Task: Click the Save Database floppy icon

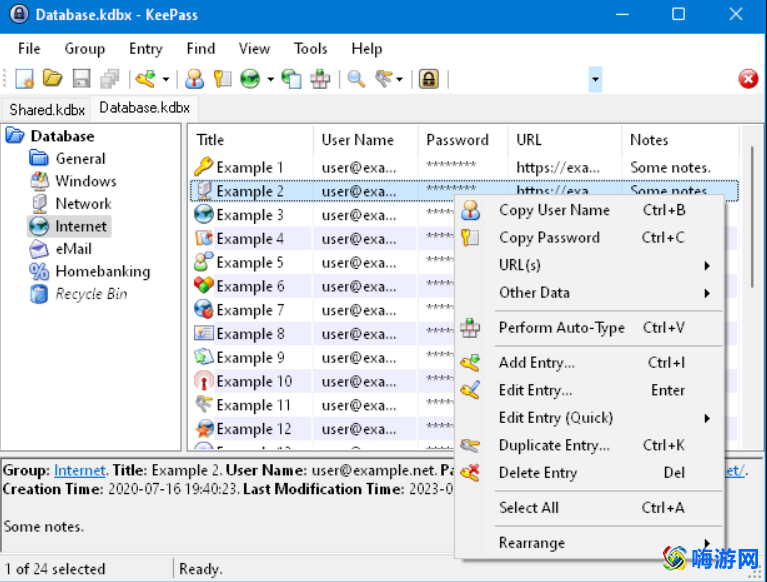Action: tap(81, 79)
